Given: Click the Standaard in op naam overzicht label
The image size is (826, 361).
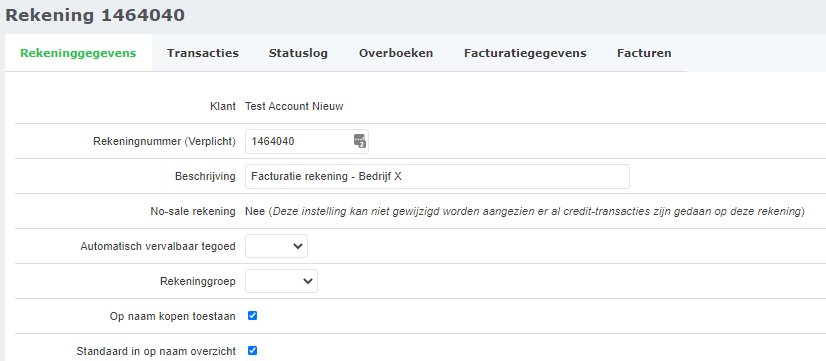Looking at the screenshot, I should pyautogui.click(x=156, y=351).
